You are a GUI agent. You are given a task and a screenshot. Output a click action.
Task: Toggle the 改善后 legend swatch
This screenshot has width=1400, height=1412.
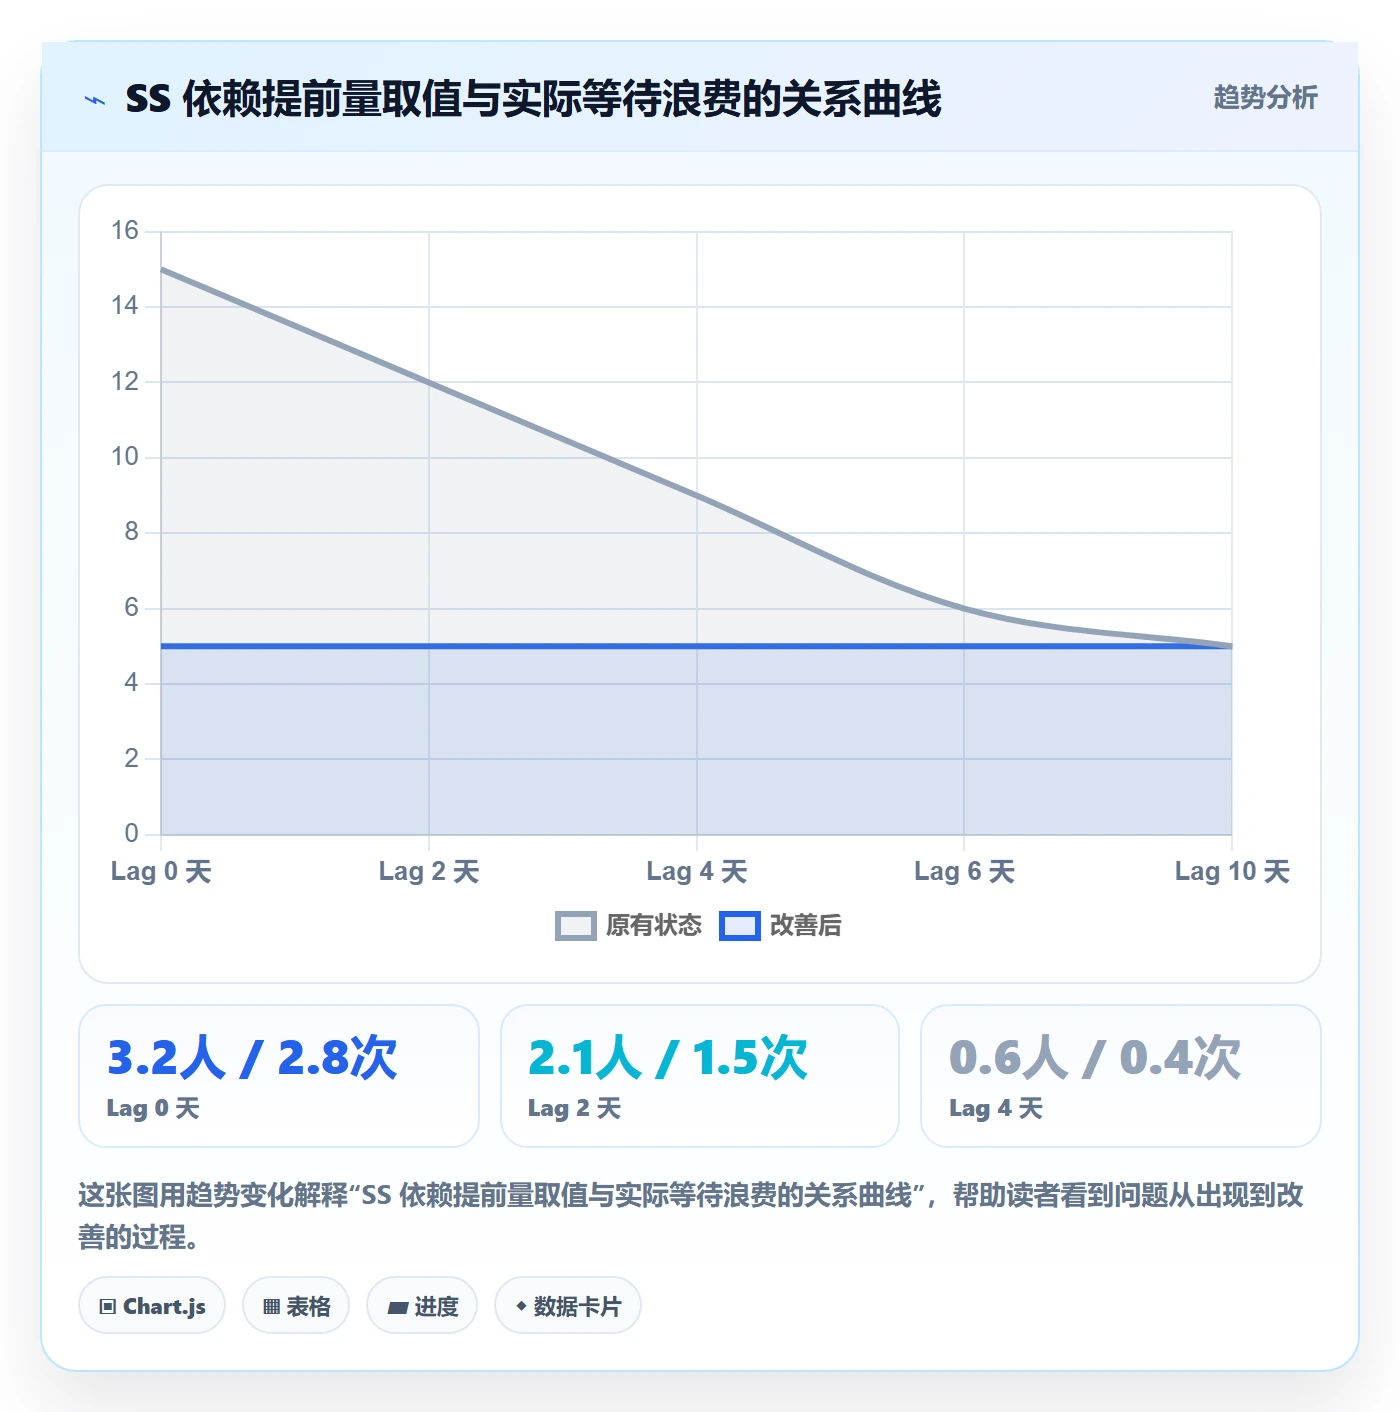click(740, 926)
